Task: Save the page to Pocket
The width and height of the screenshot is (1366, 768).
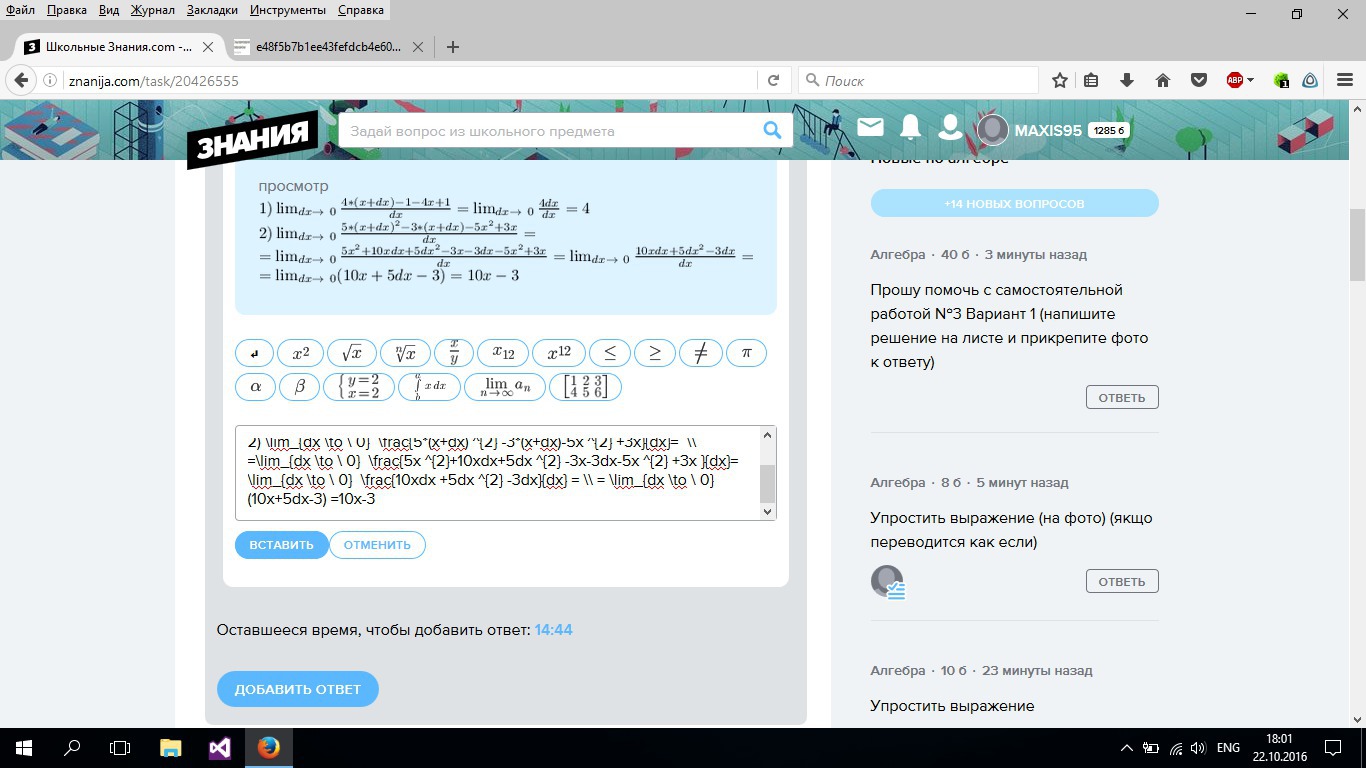Action: click(x=1197, y=80)
